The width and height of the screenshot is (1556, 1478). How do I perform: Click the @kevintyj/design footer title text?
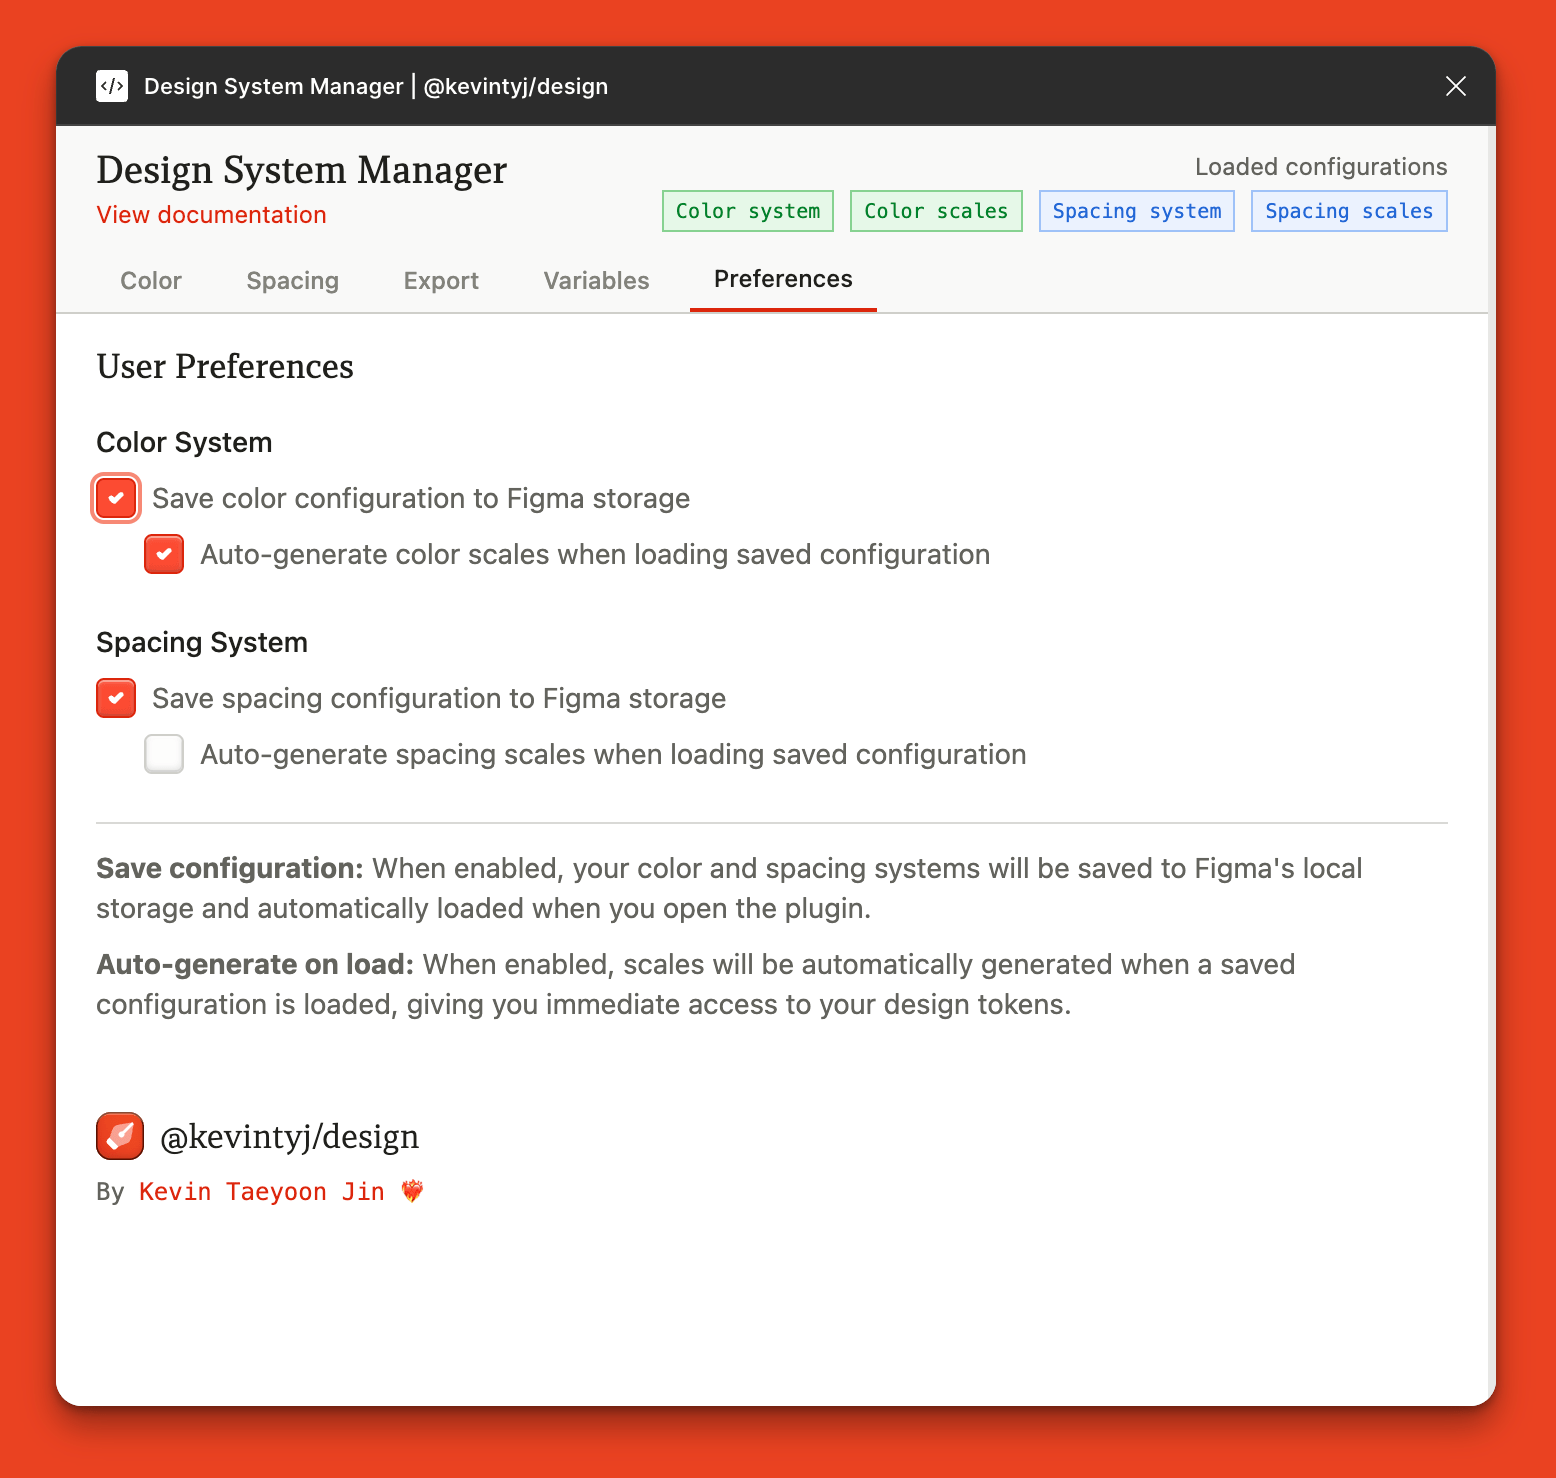click(x=289, y=1137)
